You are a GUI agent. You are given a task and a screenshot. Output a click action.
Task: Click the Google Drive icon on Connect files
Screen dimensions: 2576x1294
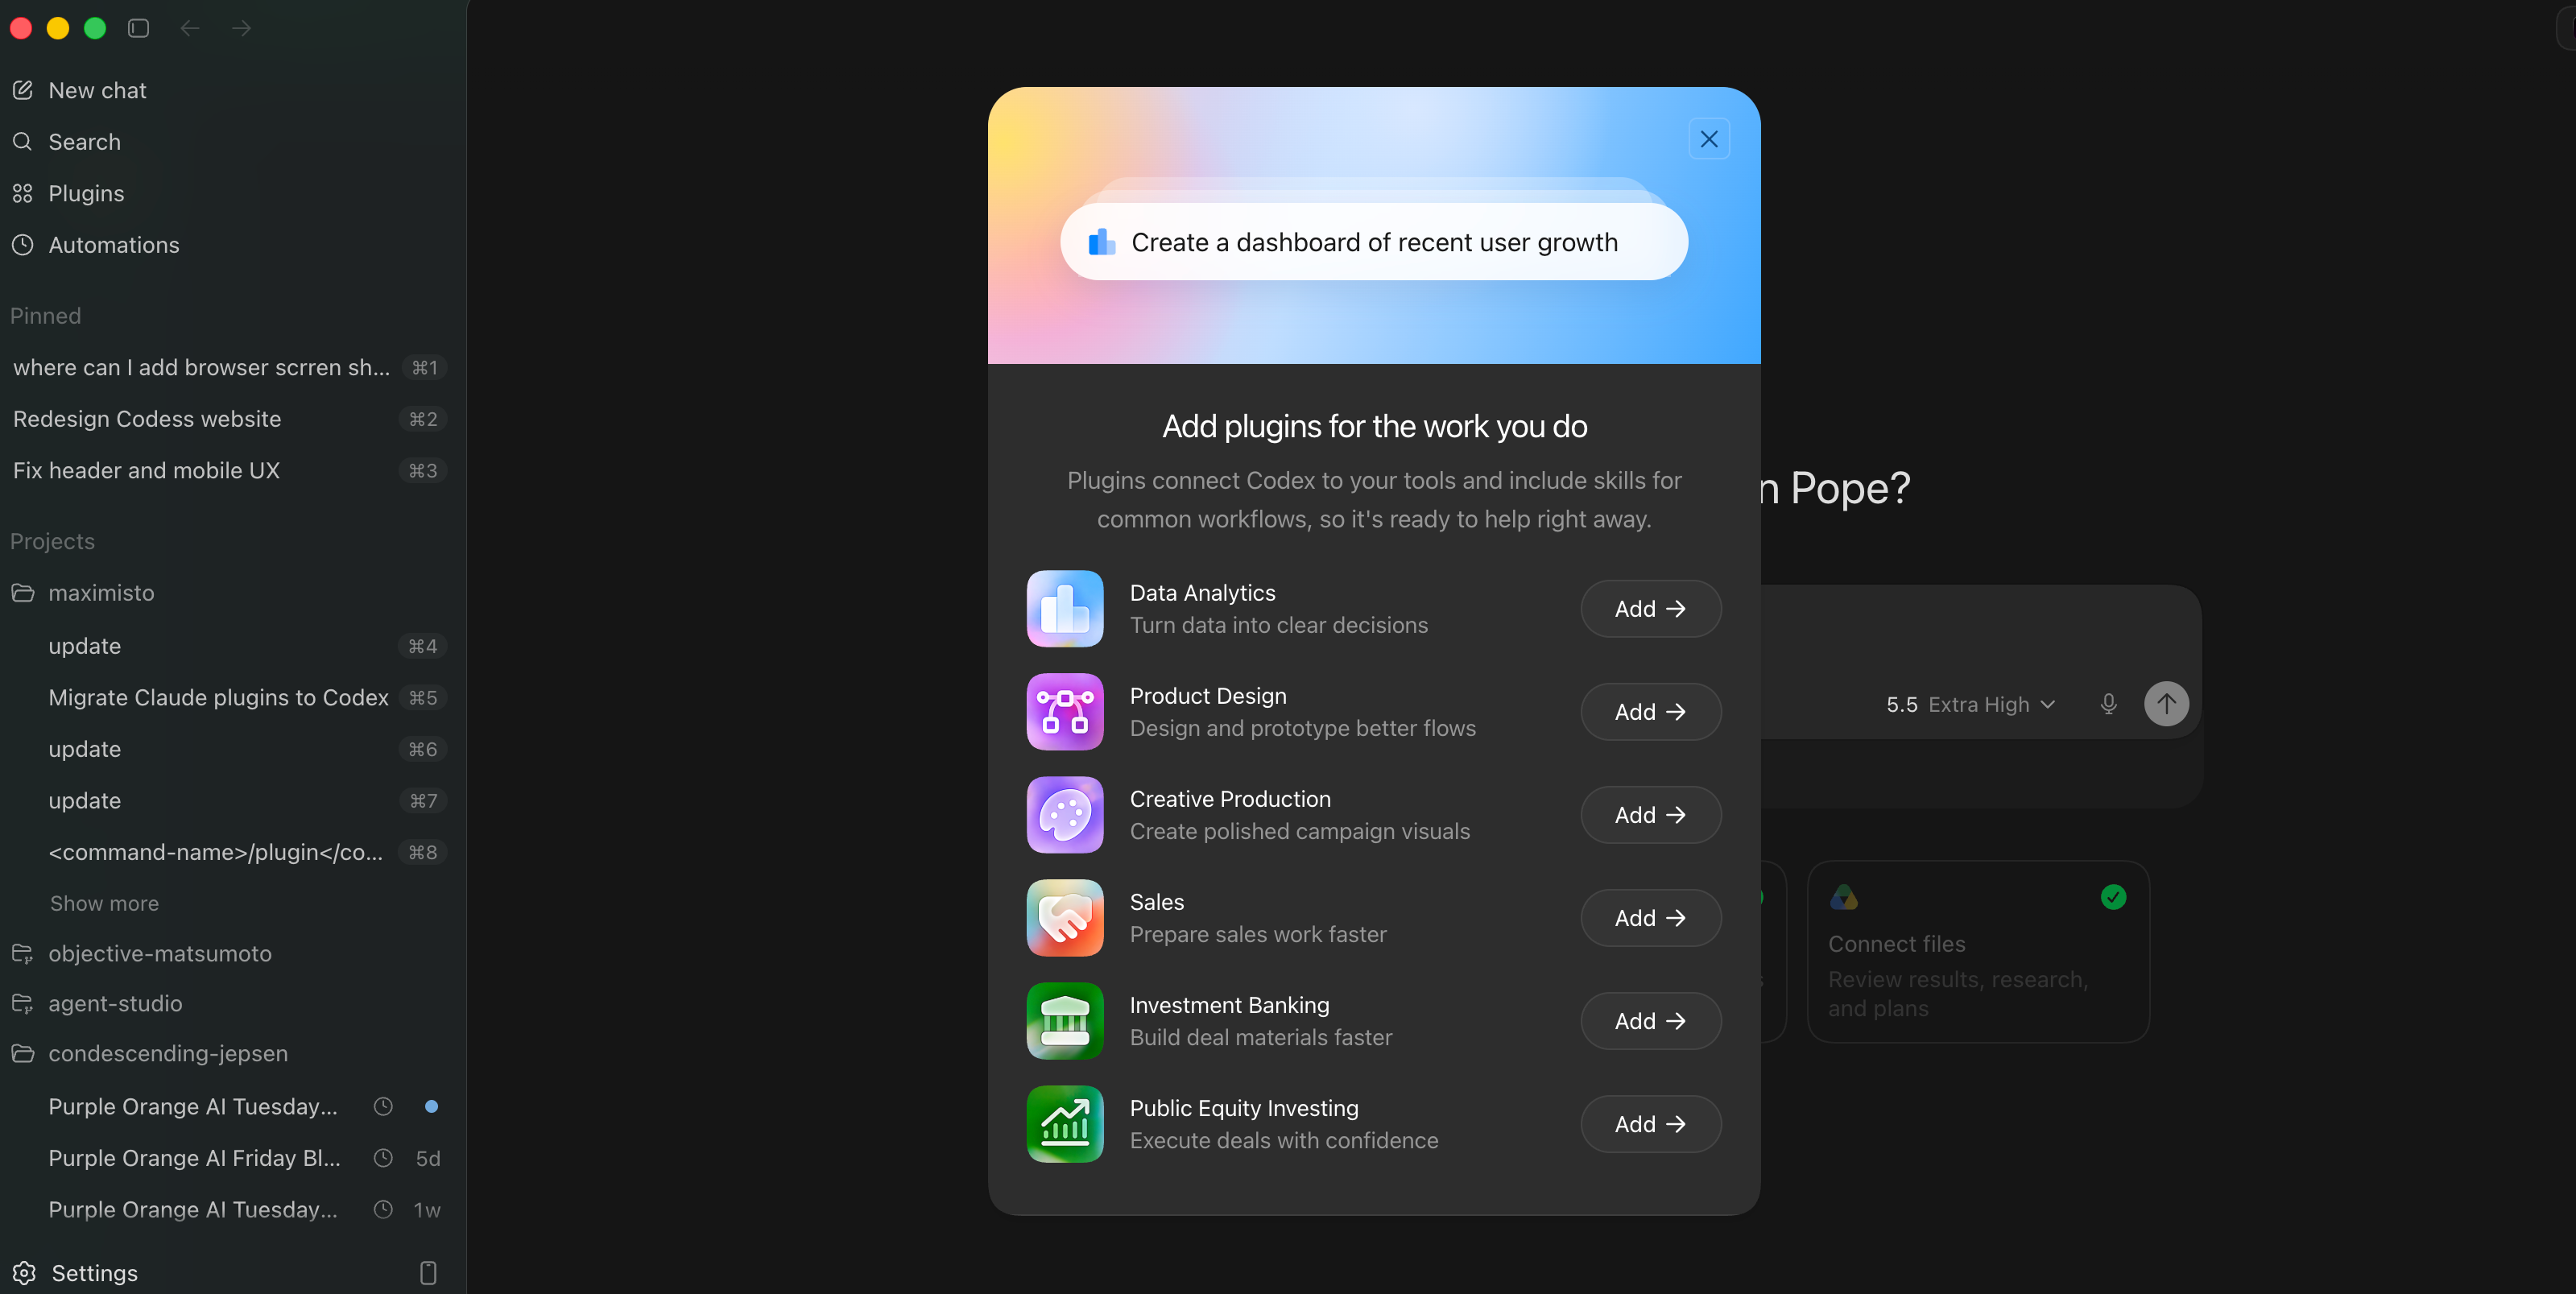1843,897
